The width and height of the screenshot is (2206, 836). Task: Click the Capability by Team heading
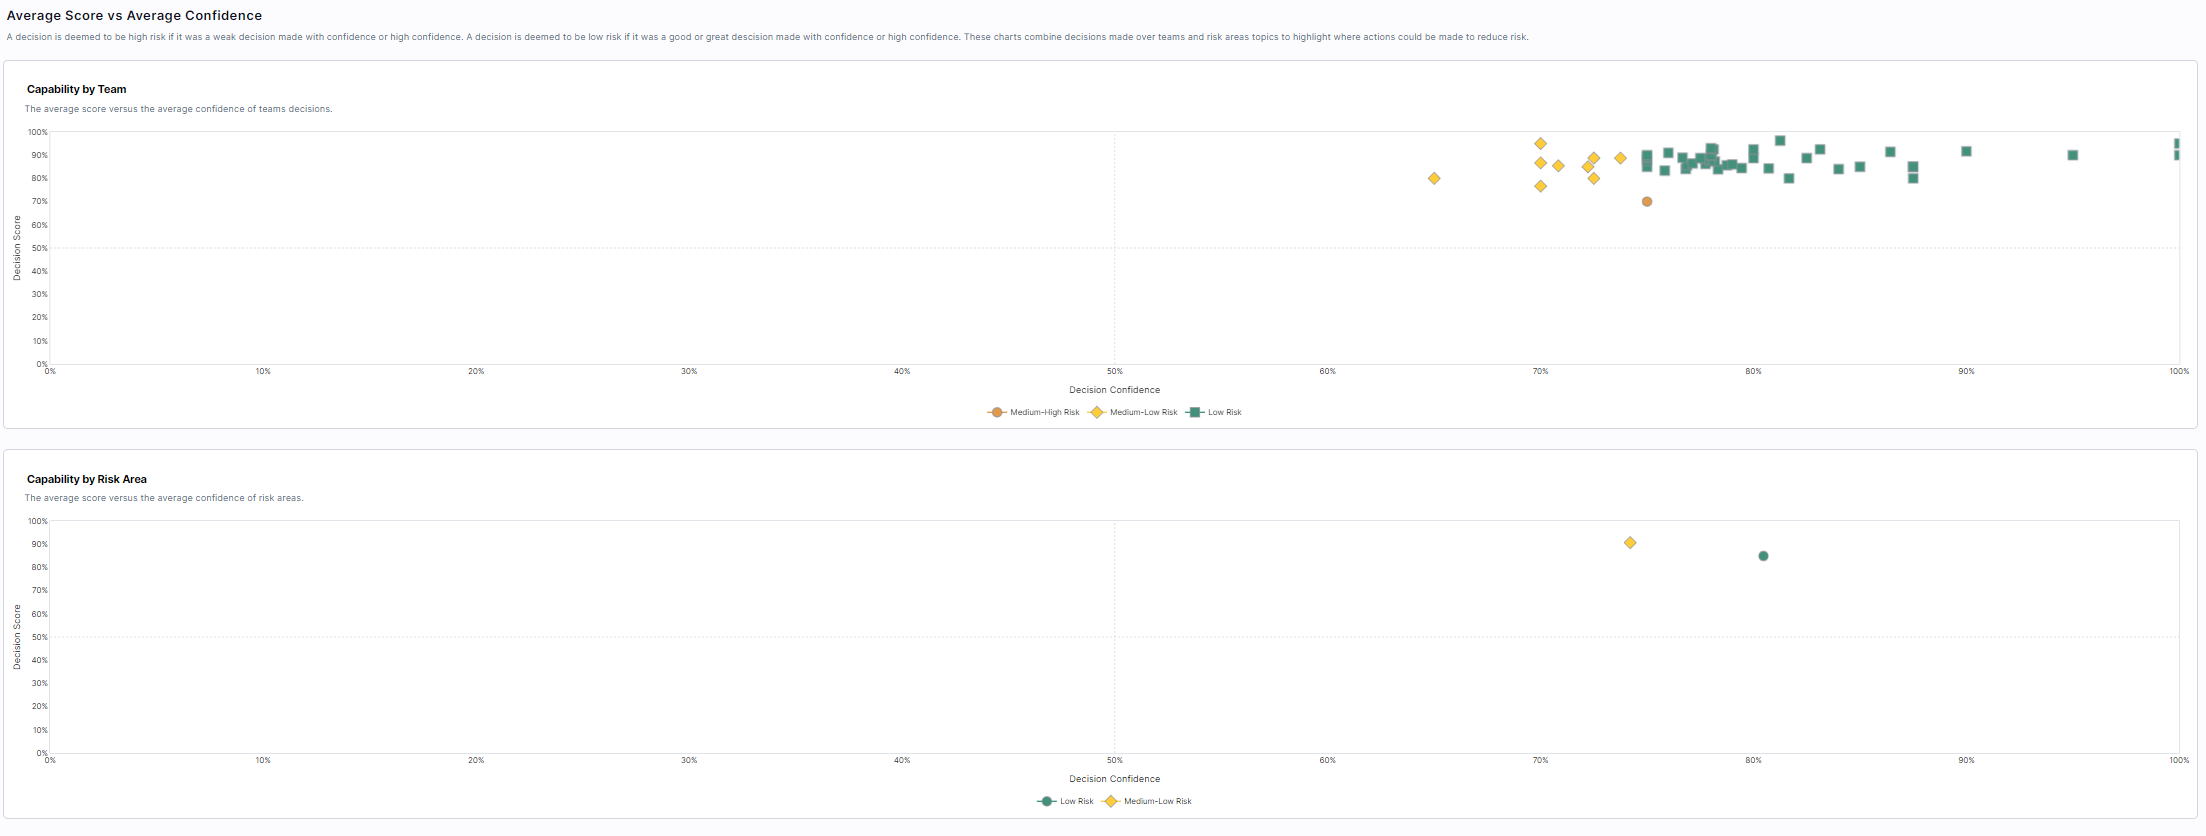point(76,90)
